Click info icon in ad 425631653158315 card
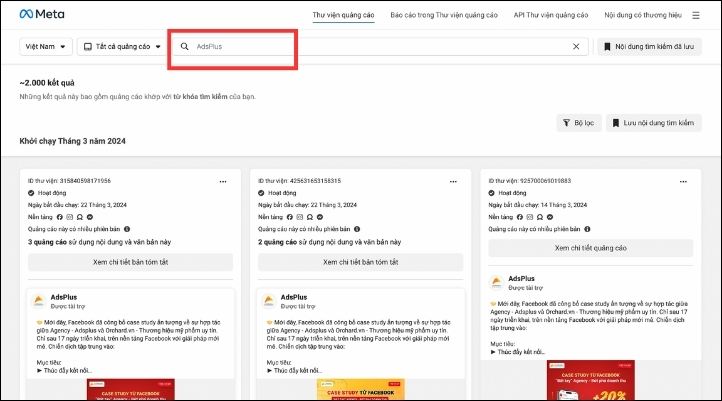This screenshot has height=401, width=722. click(x=357, y=229)
